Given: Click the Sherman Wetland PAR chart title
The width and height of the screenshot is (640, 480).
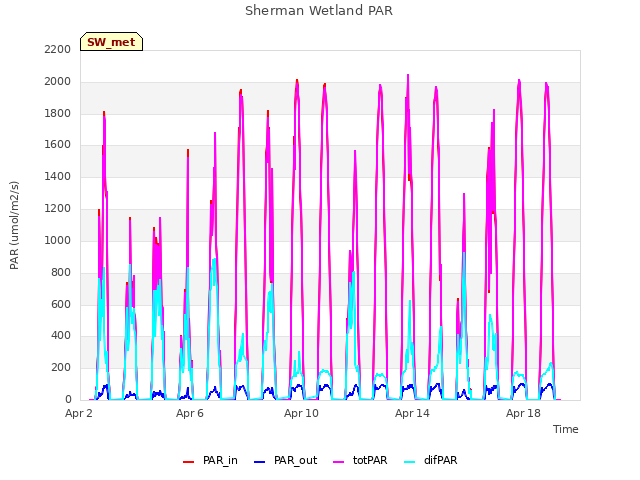Looking at the screenshot, I should pyautogui.click(x=319, y=11).
